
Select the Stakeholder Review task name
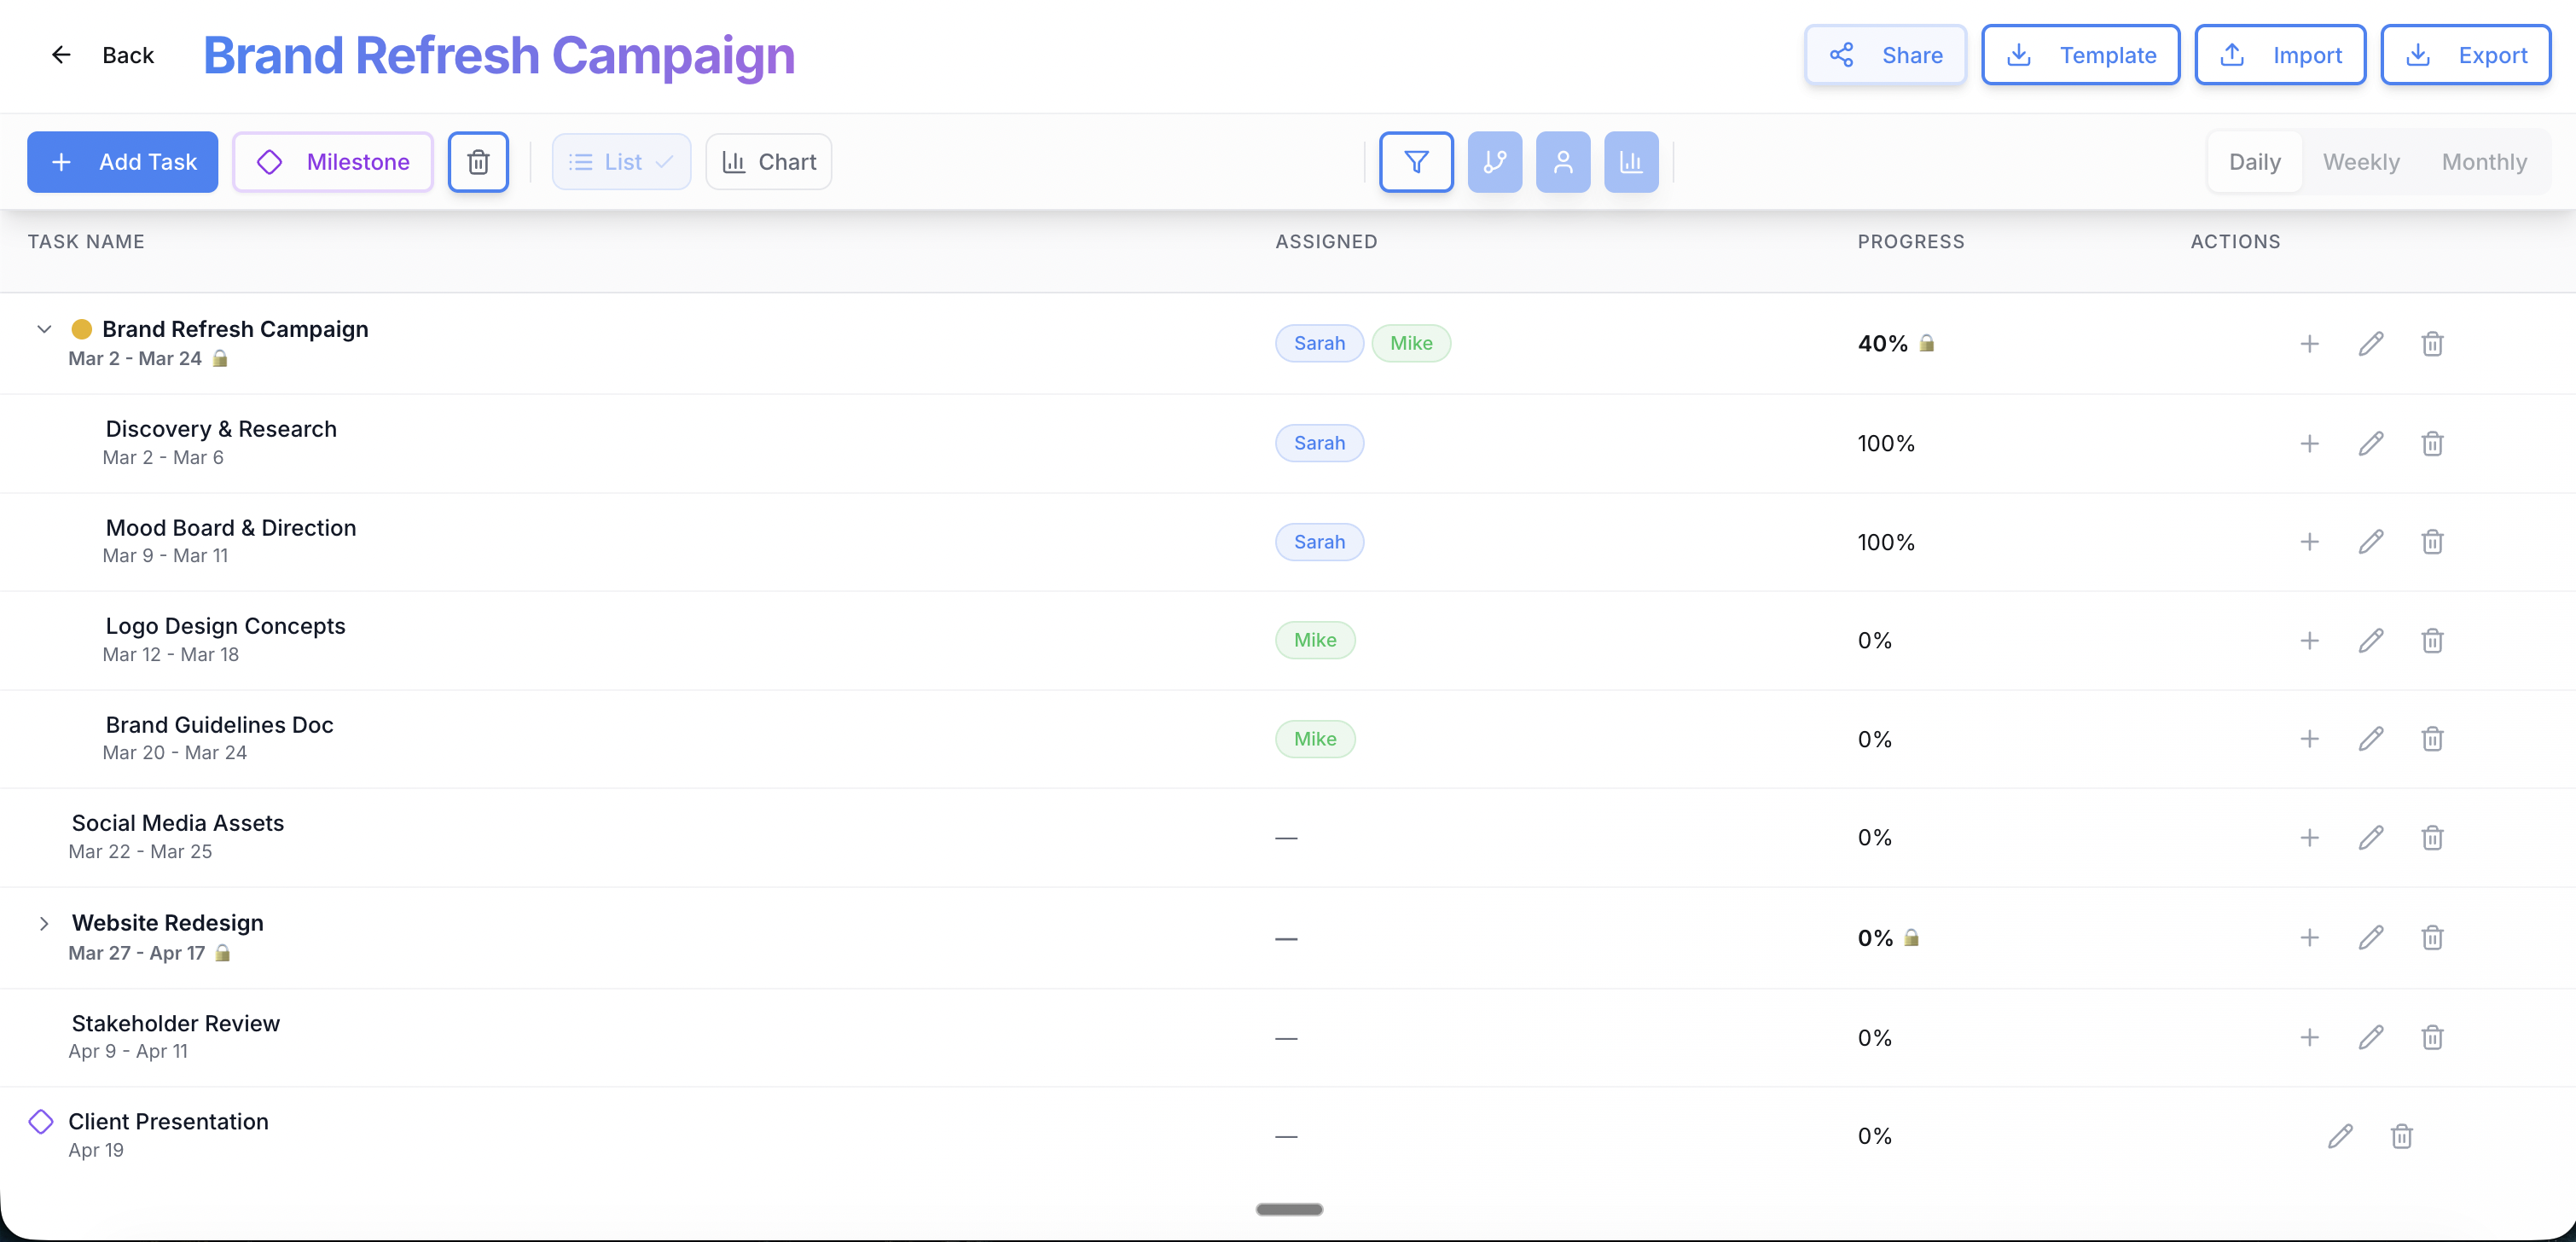pyautogui.click(x=176, y=1023)
